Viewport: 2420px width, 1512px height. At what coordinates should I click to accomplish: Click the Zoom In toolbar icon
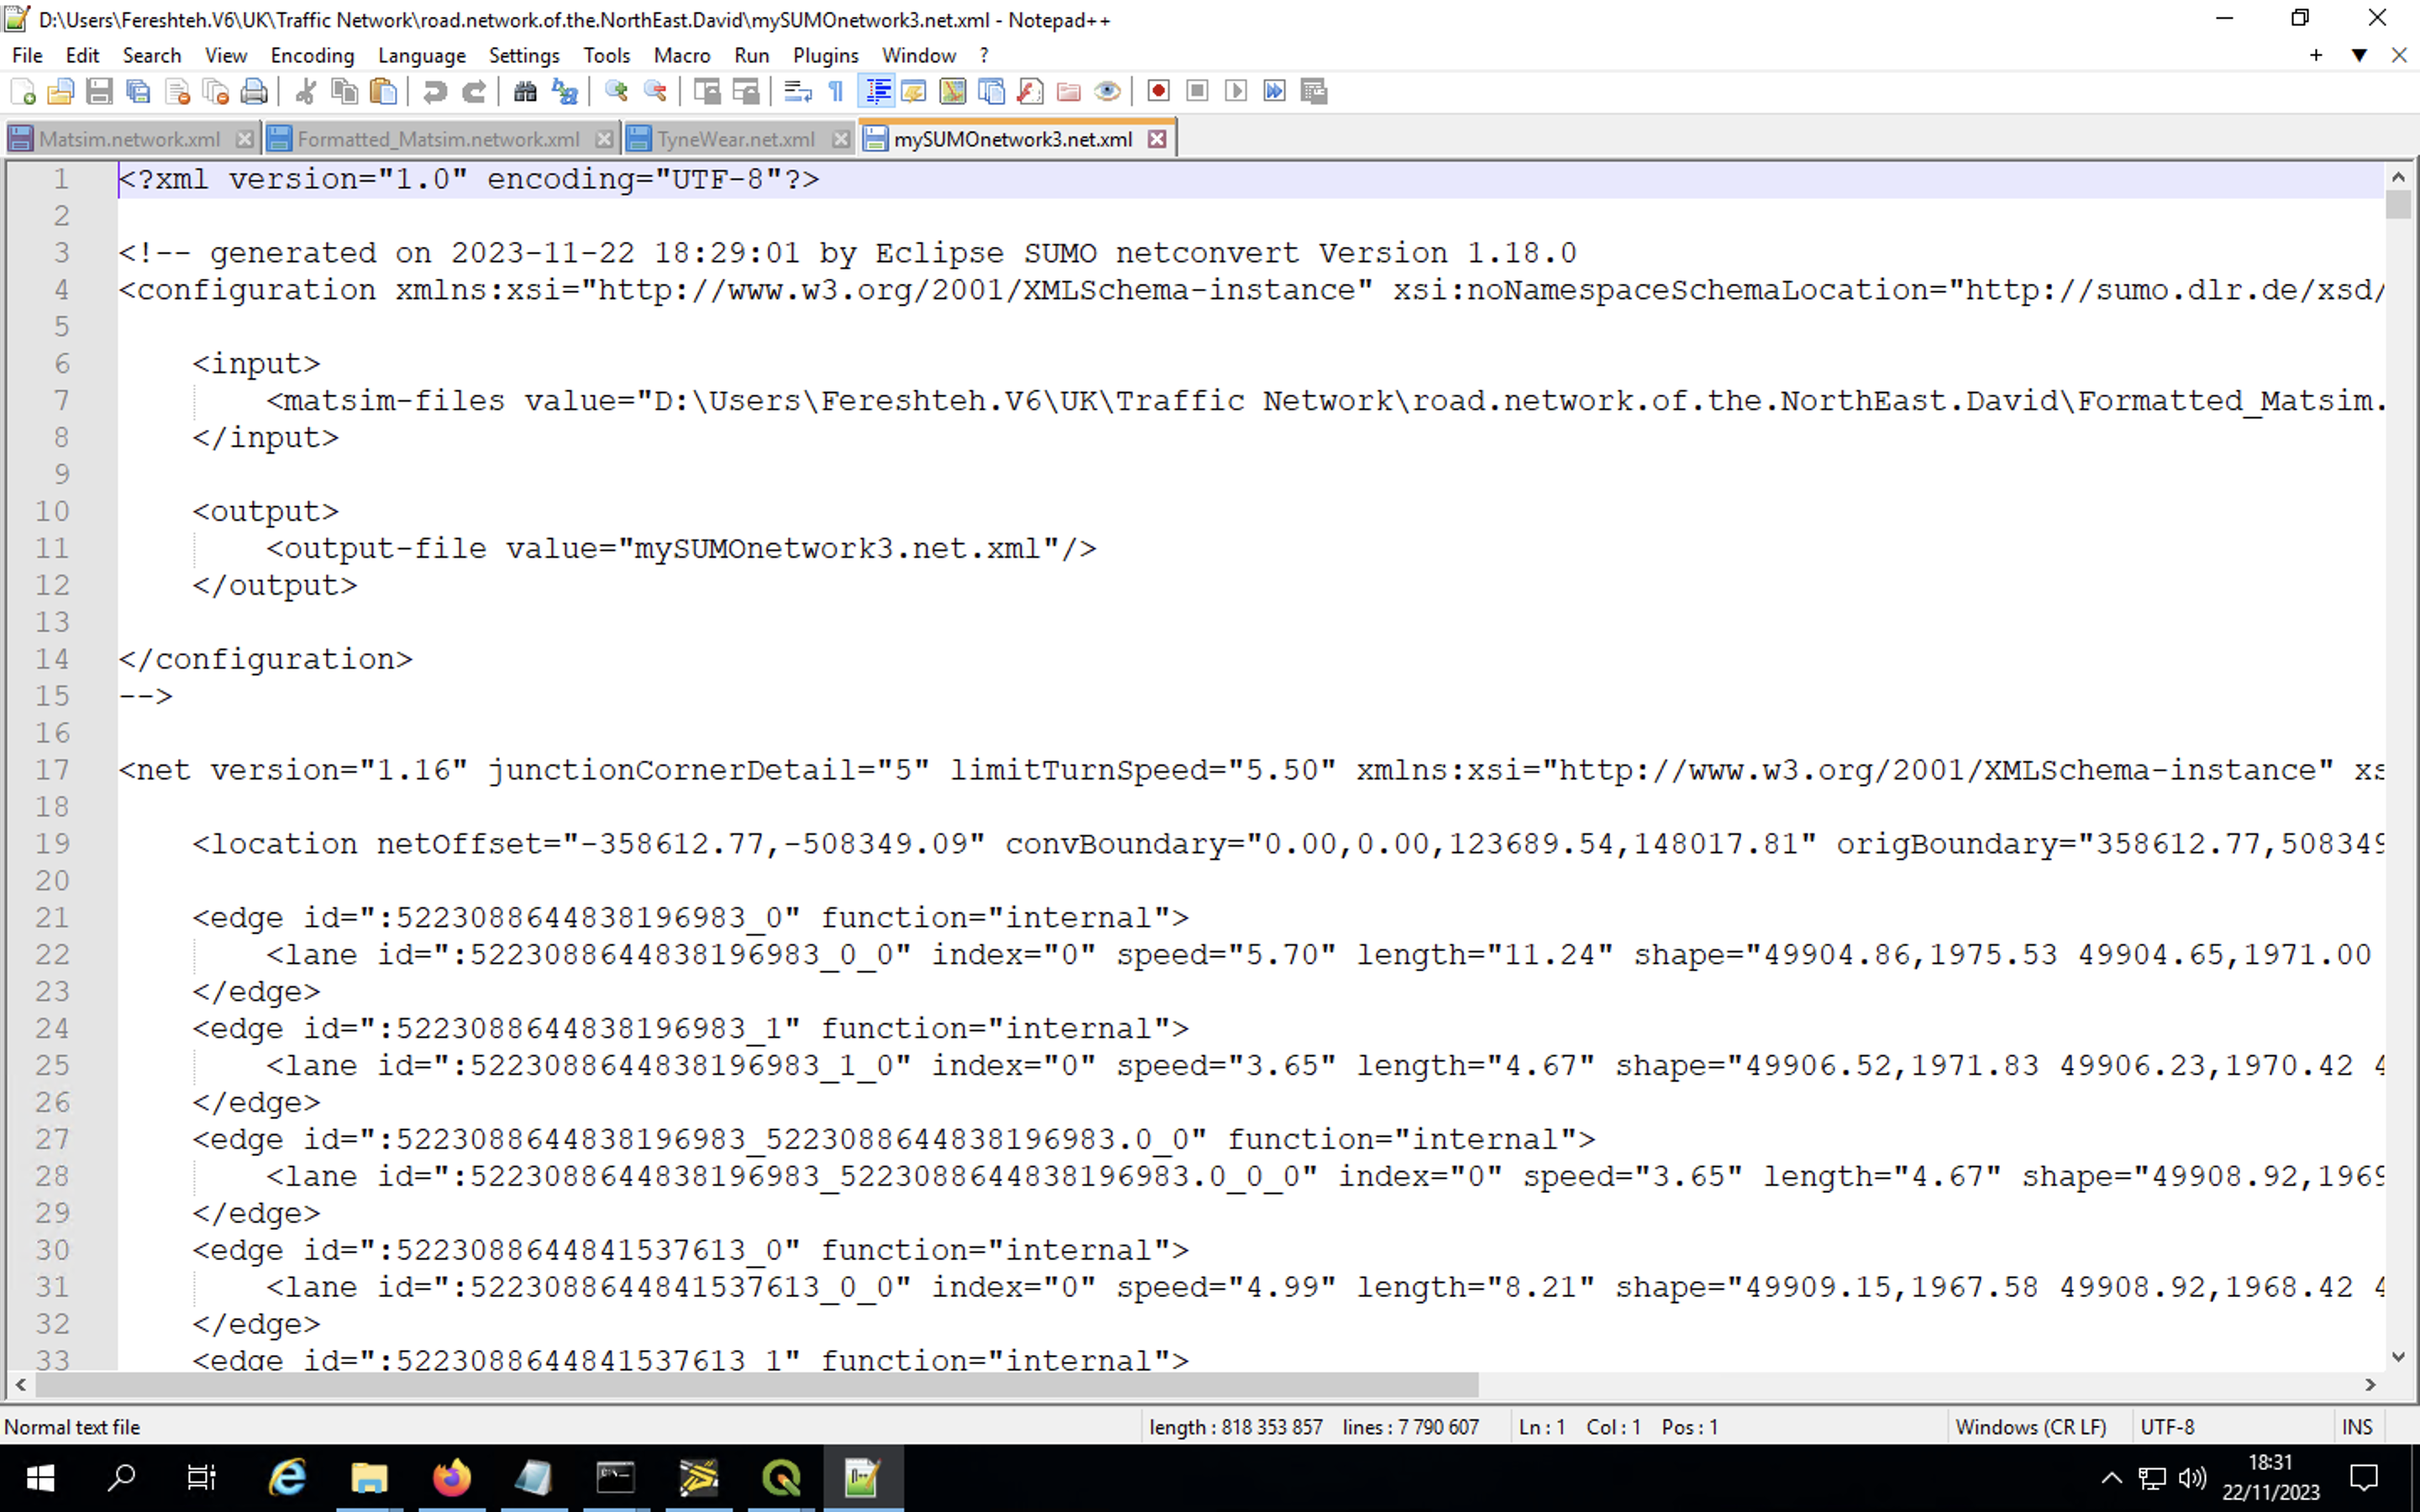point(618,91)
